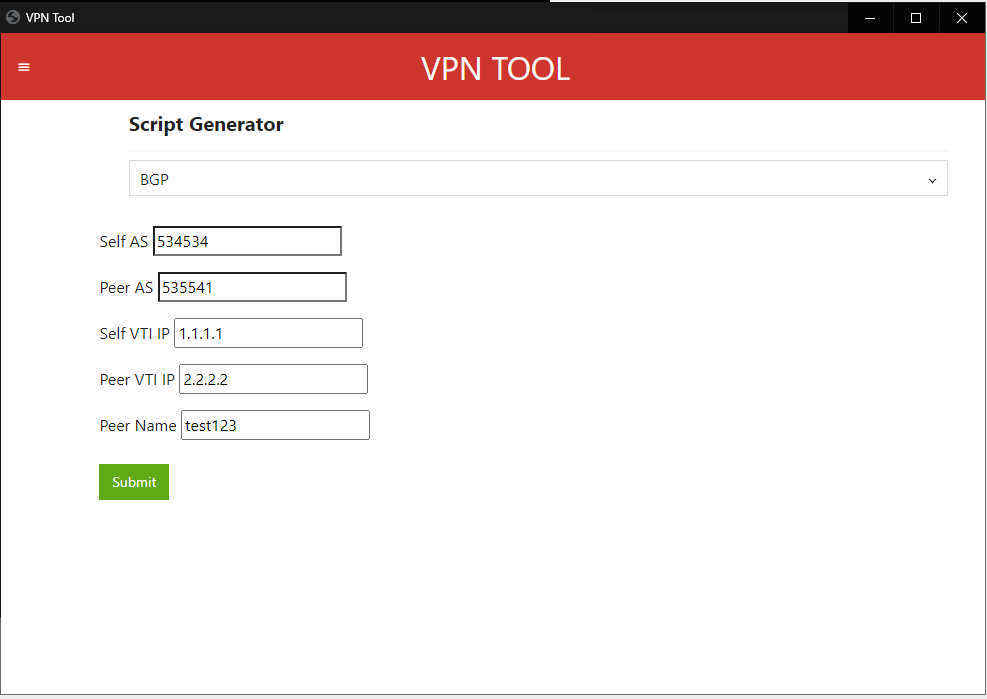The height and width of the screenshot is (699, 987).
Task: Focus the Self AS input field
Action: pyautogui.click(x=247, y=241)
